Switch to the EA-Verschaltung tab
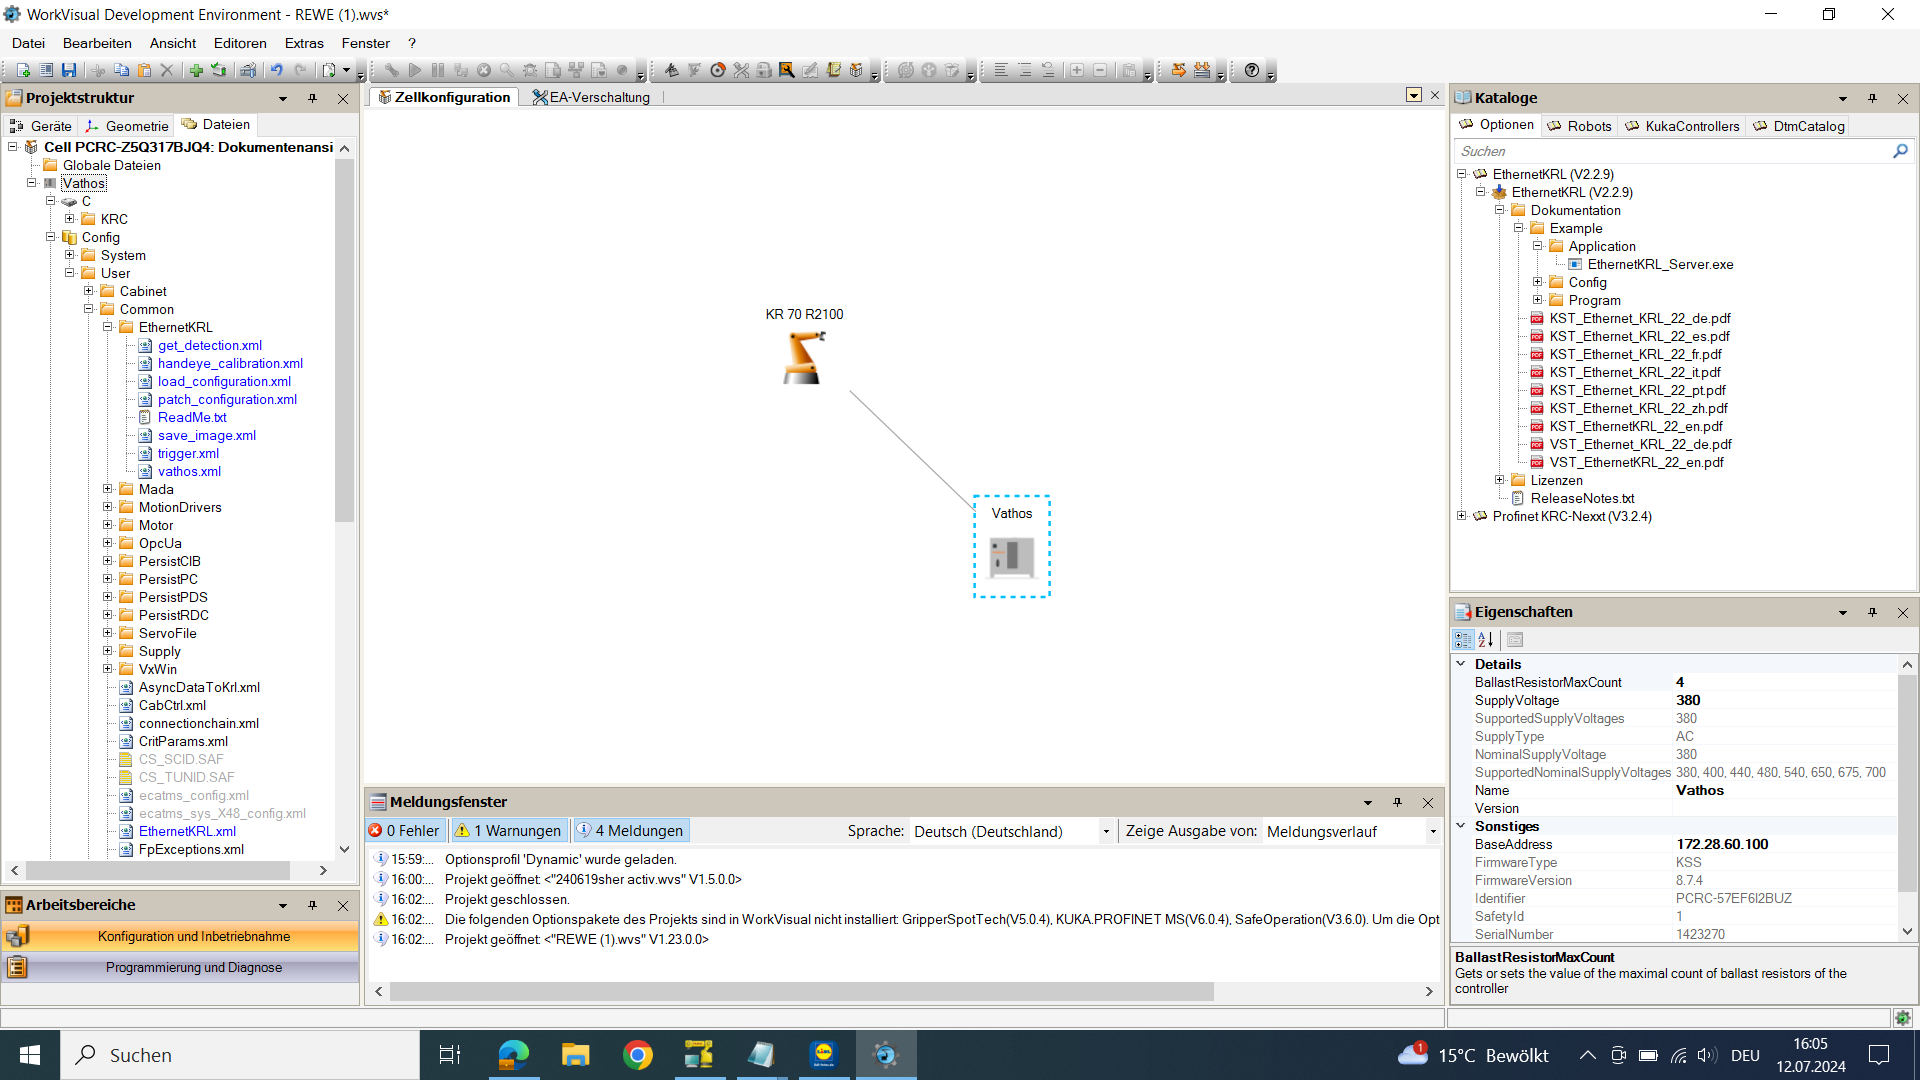Viewport: 1920px width, 1080px height. click(592, 97)
